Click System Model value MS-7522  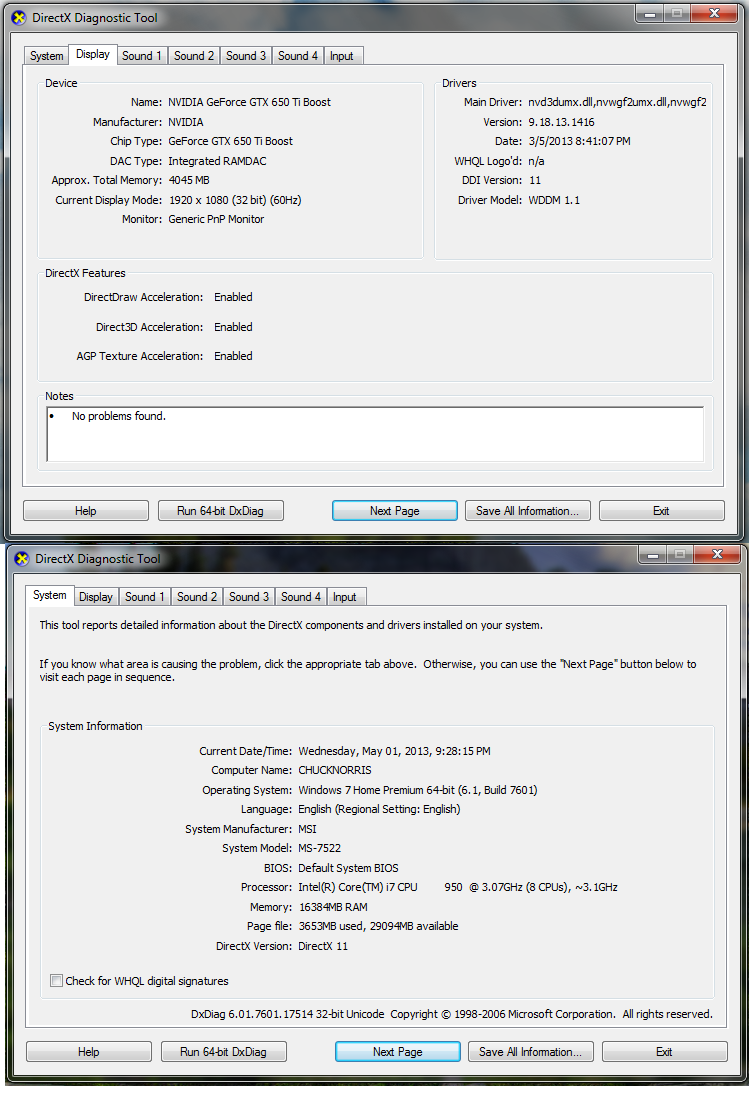click(320, 848)
